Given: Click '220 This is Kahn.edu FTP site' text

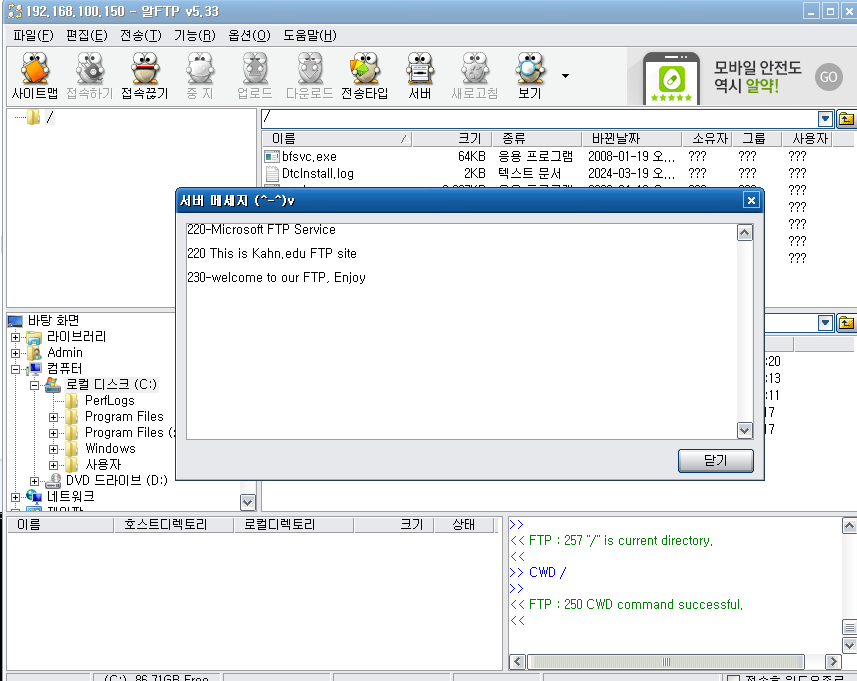Looking at the screenshot, I should click(272, 254).
